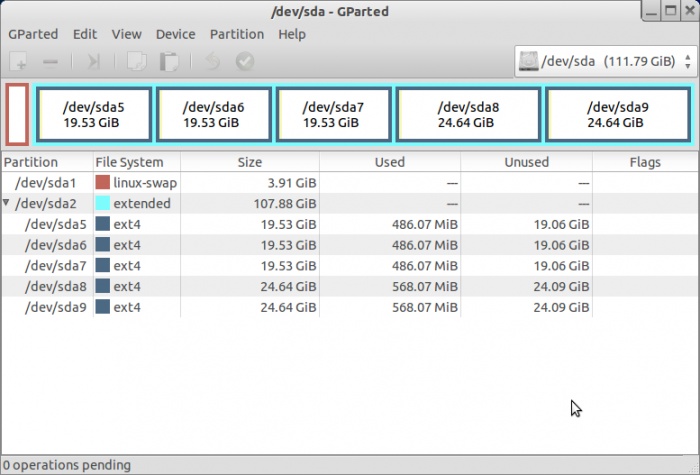700x475 pixels.
Task: Click the Flags column header
Action: (645, 162)
